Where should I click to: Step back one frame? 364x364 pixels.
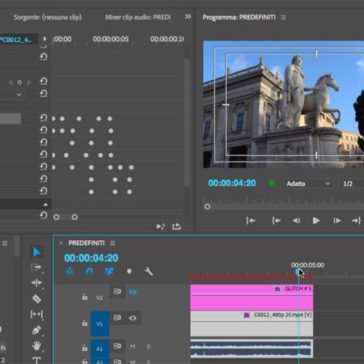point(296,220)
